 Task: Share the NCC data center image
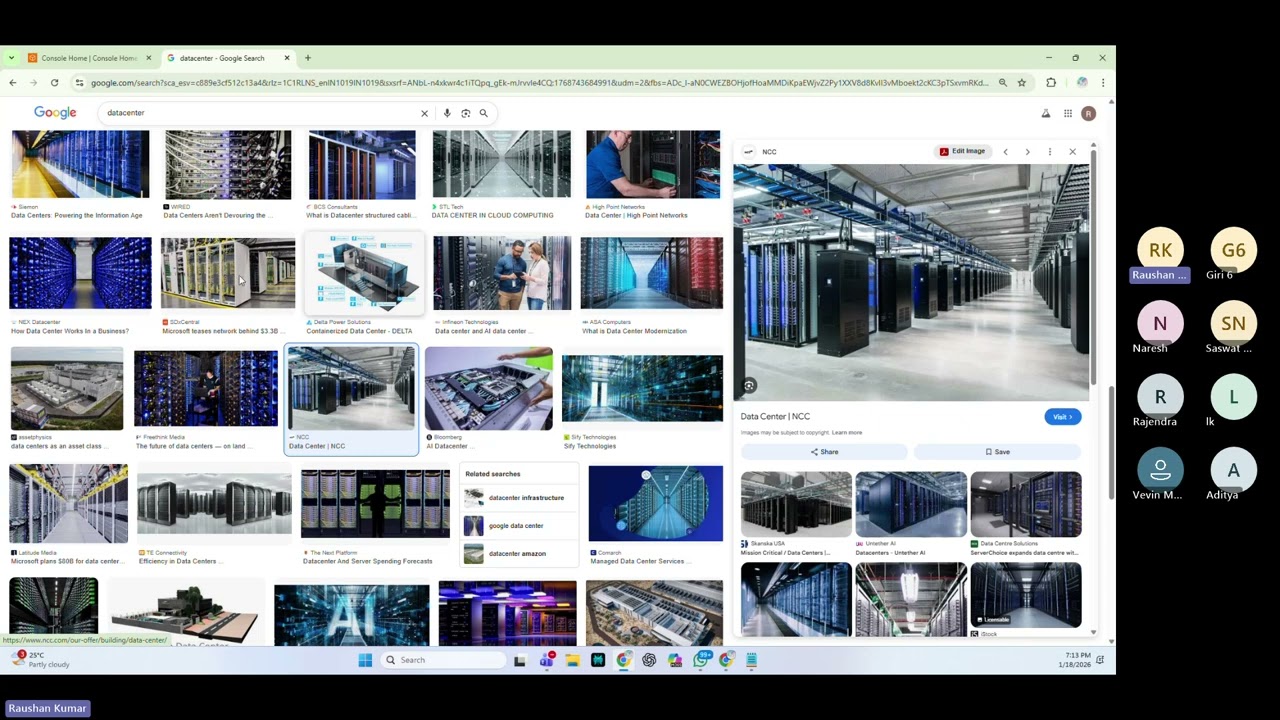pyautogui.click(x=824, y=452)
